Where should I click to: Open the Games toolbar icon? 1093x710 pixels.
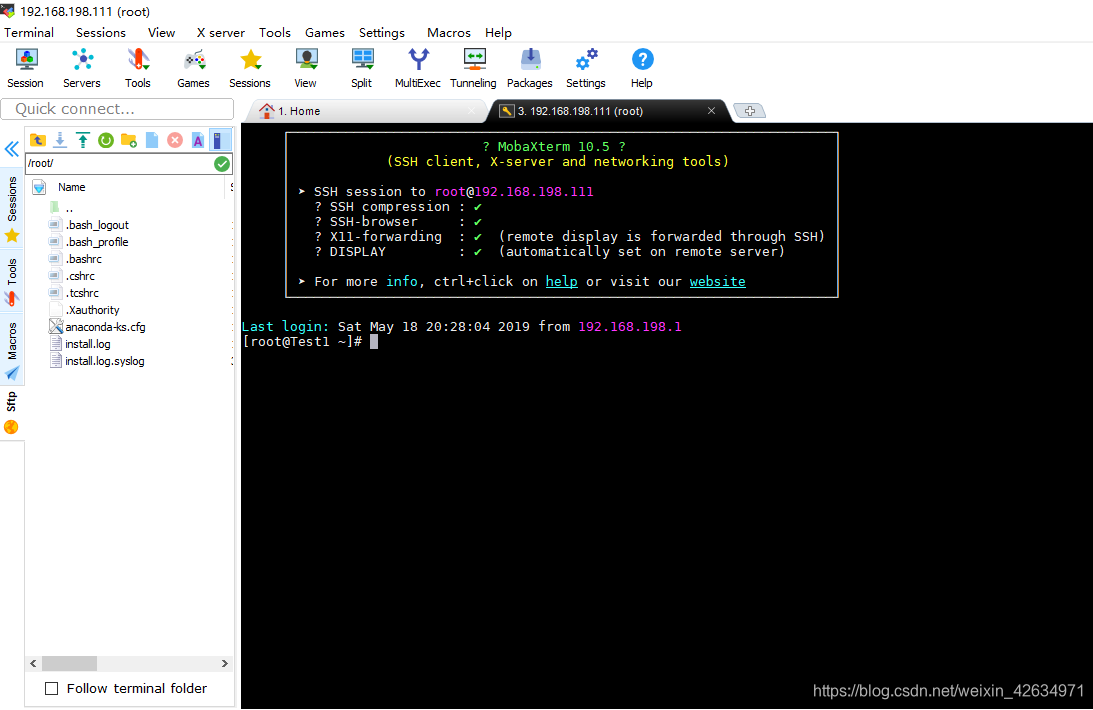[193, 68]
